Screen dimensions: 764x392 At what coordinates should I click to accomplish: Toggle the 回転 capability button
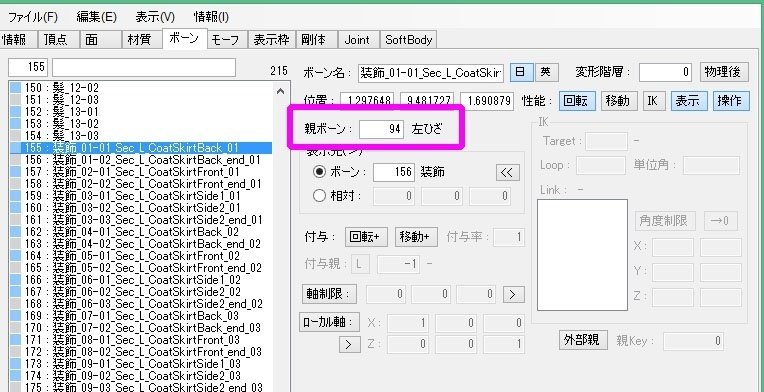click(577, 101)
